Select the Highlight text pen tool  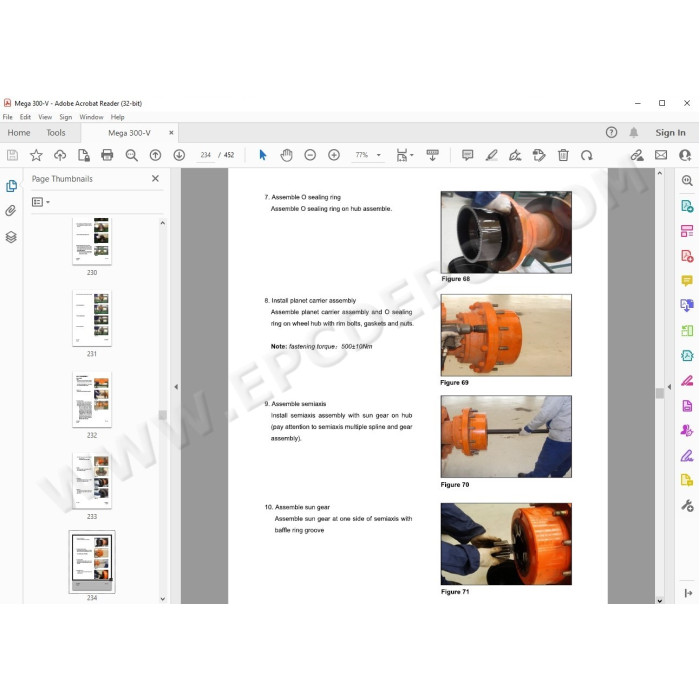[492, 155]
